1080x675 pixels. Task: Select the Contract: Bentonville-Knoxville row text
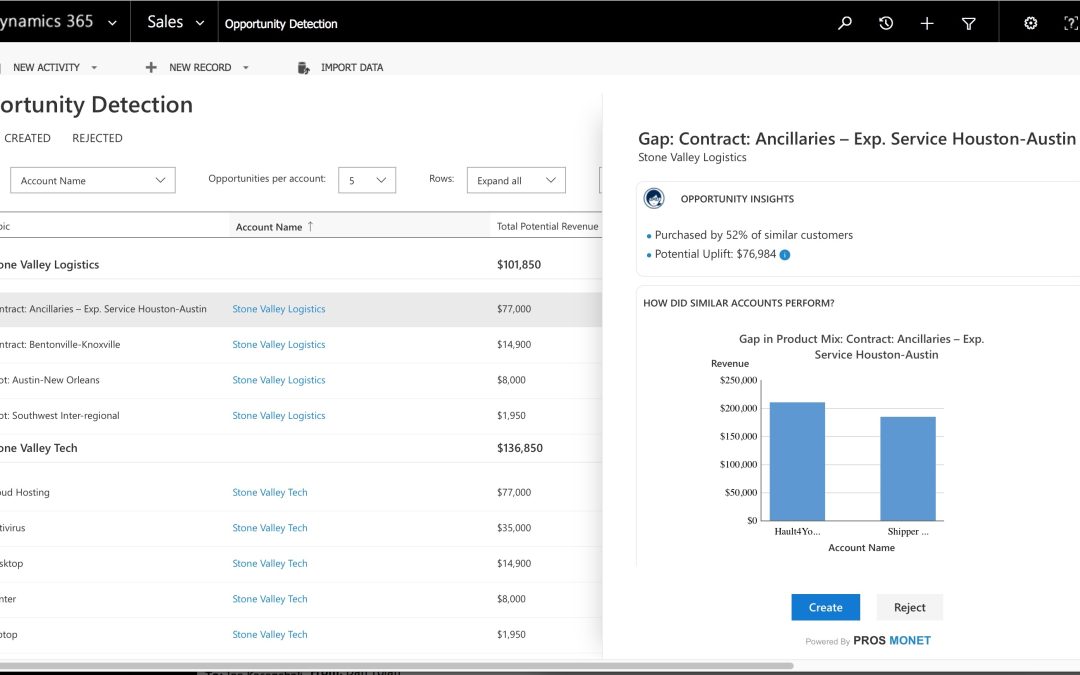(x=60, y=344)
